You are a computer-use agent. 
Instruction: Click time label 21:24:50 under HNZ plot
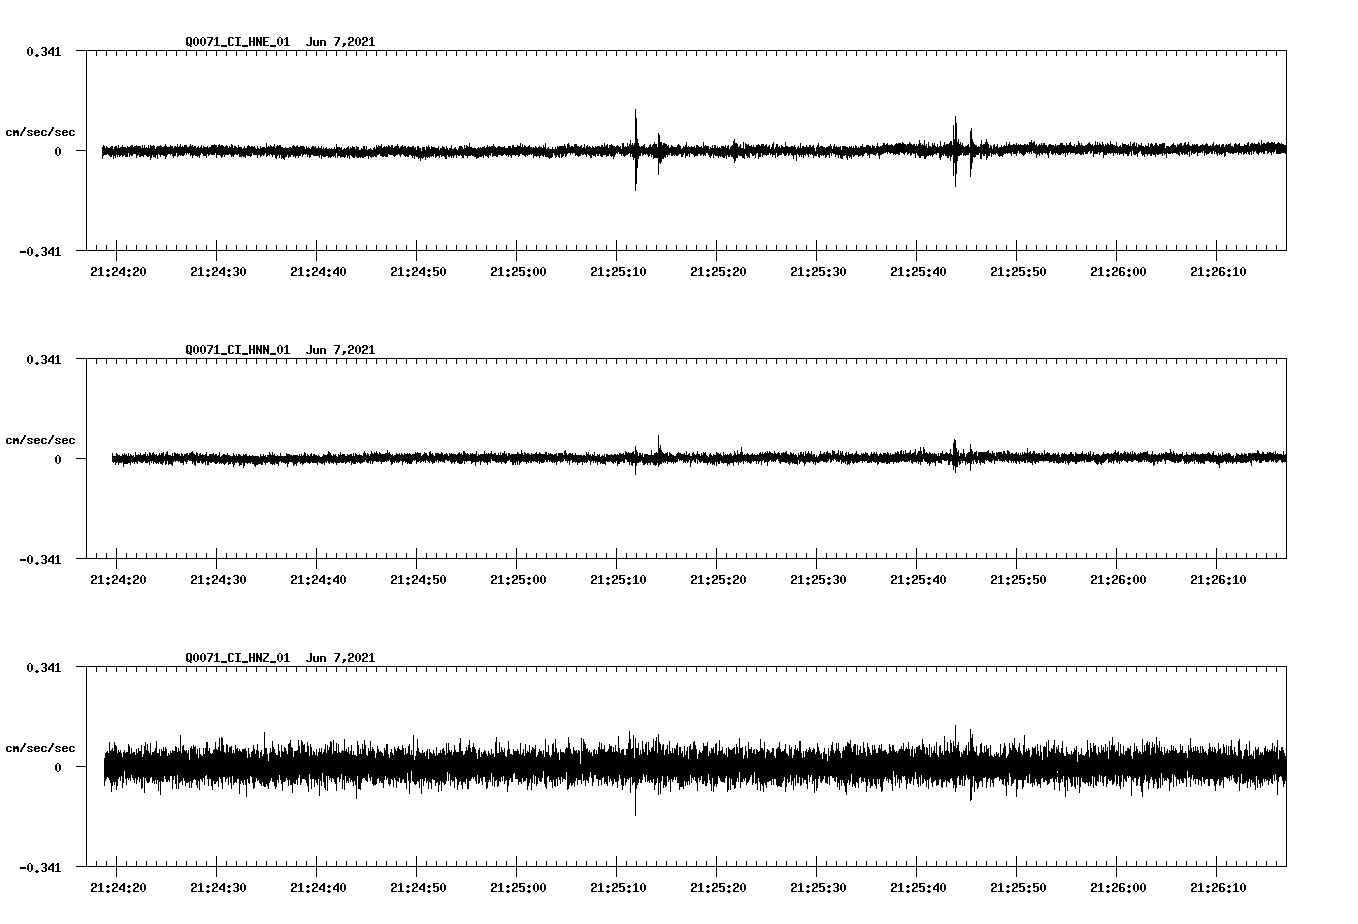click(x=418, y=887)
